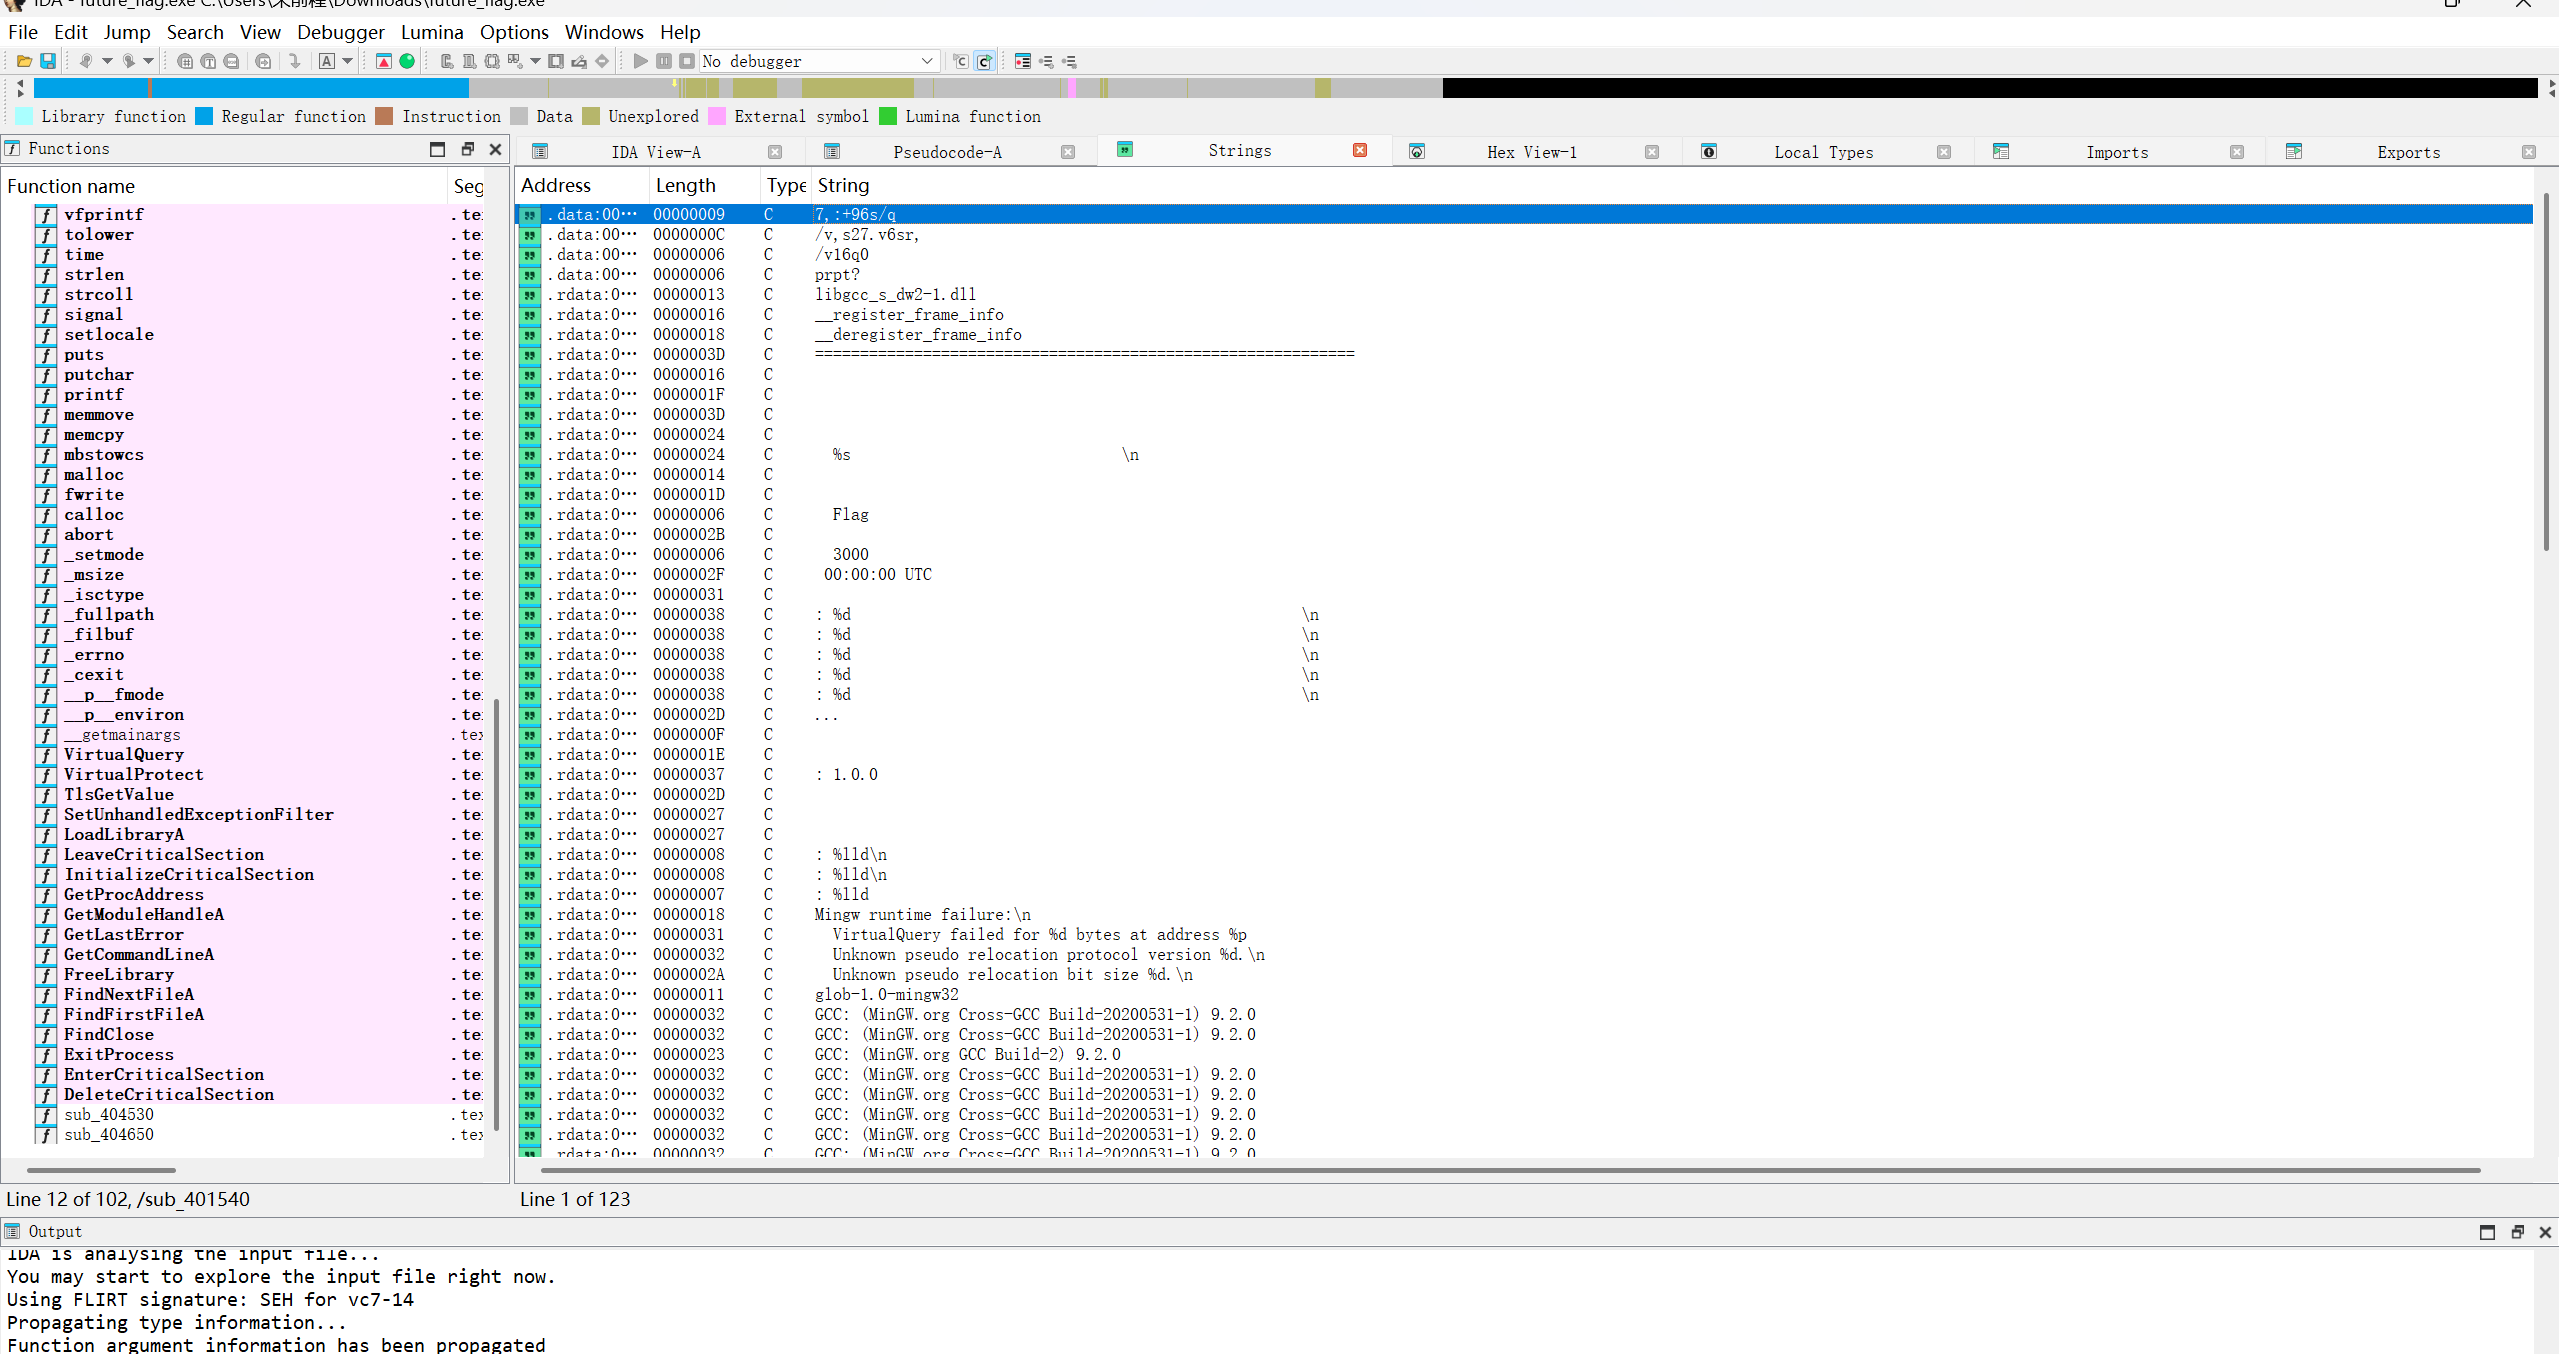This screenshot has height=1354, width=2559.
Task: Close the Strings tab with red X
Action: [1360, 150]
